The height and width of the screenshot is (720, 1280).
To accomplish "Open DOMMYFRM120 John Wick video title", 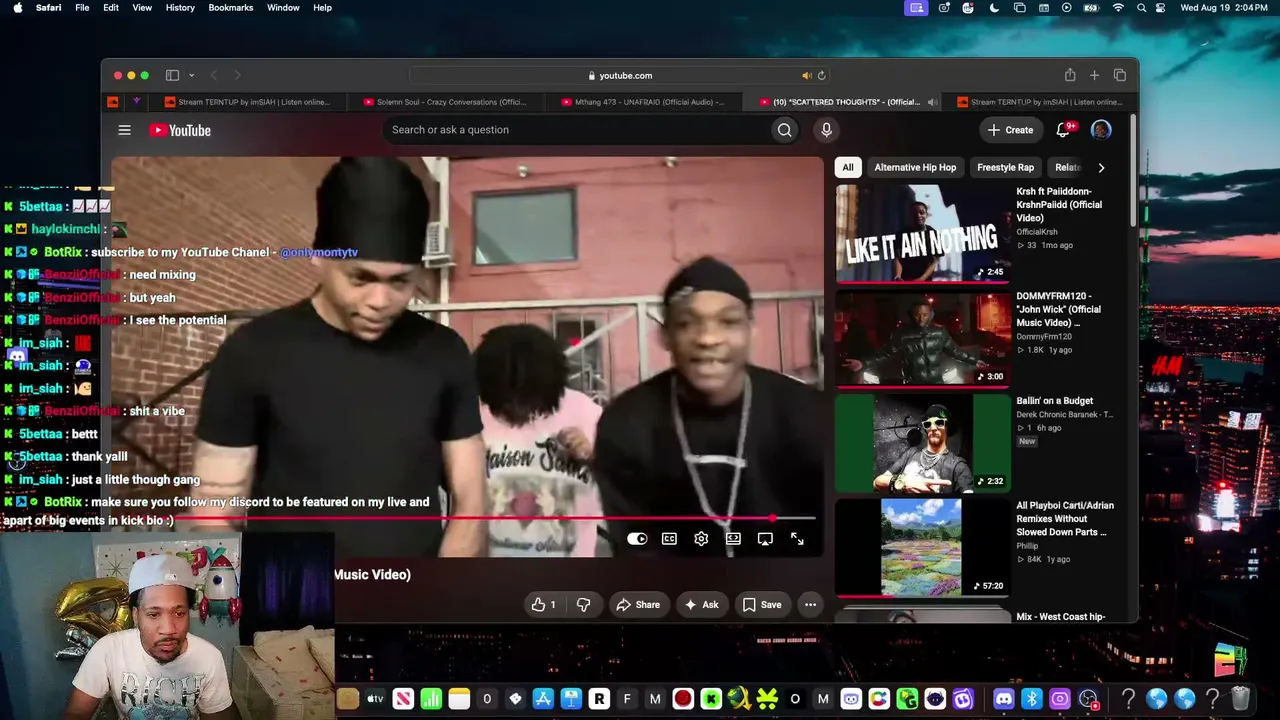I will pos(1059,309).
